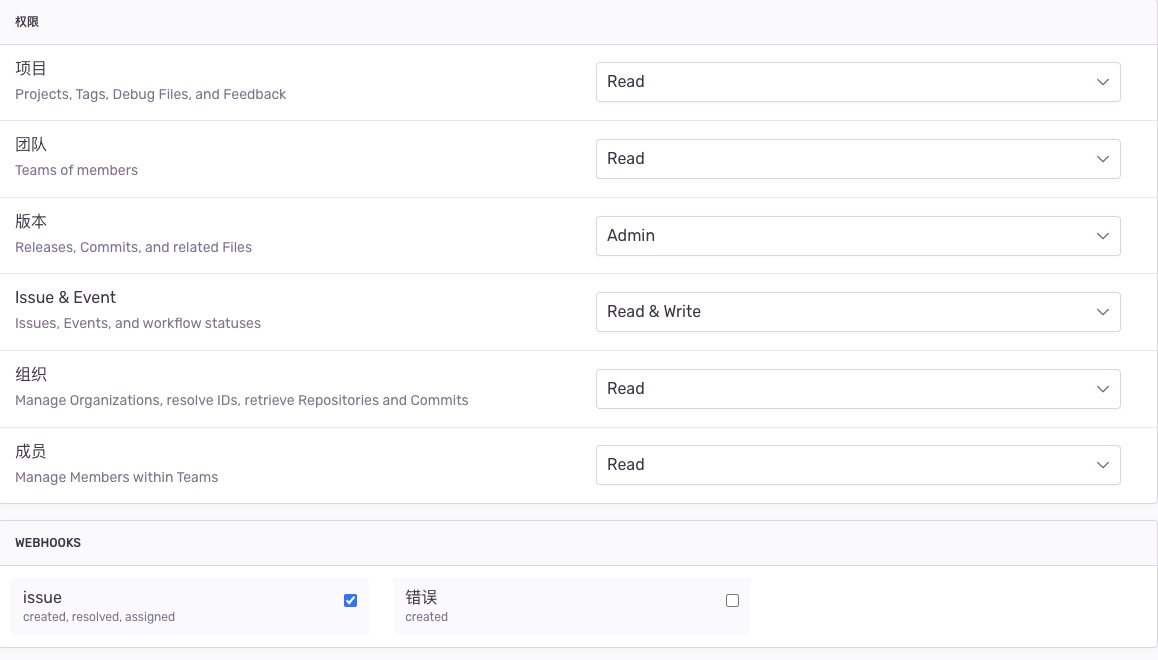Open the 项目 permission dropdown
1158x660 pixels.
[857, 82]
